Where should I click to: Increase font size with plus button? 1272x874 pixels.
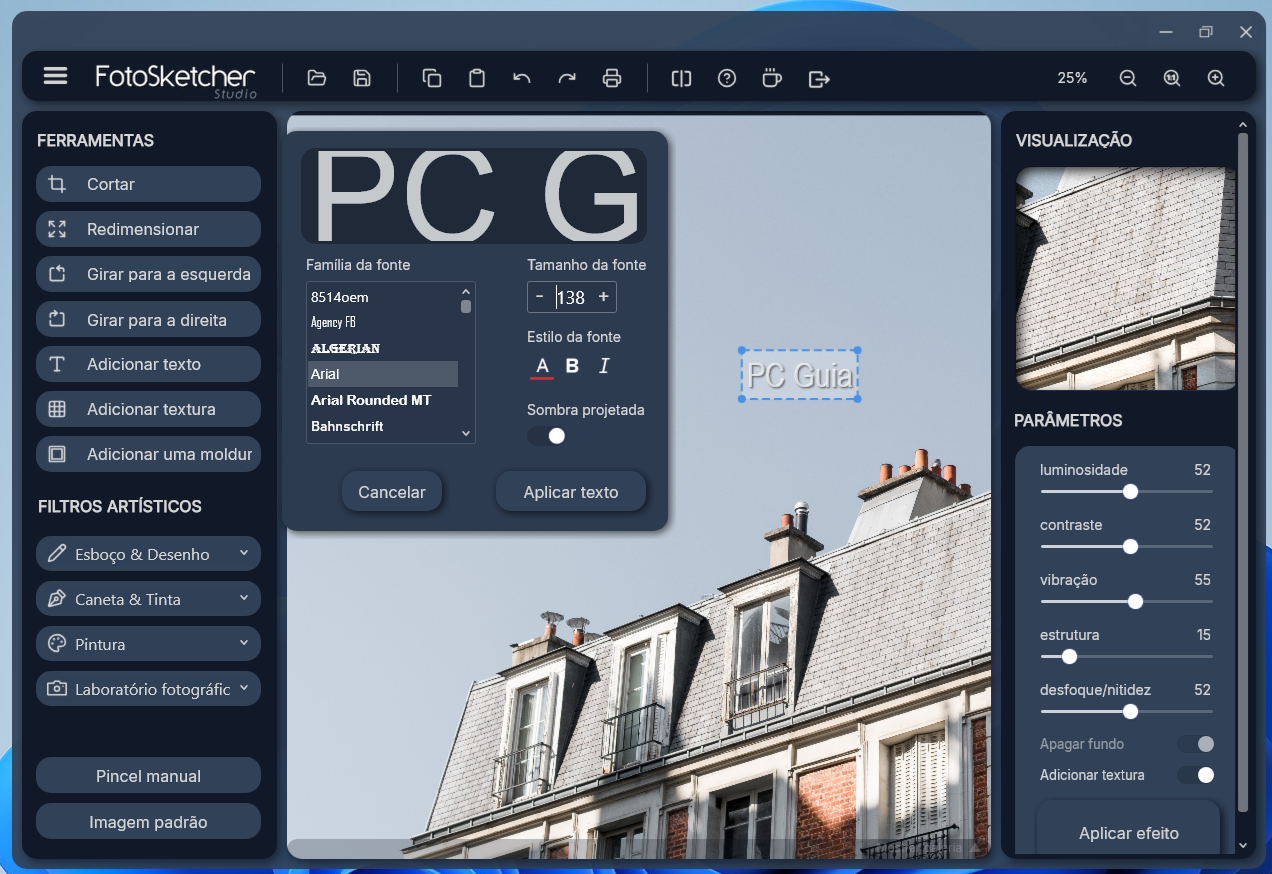coord(603,297)
